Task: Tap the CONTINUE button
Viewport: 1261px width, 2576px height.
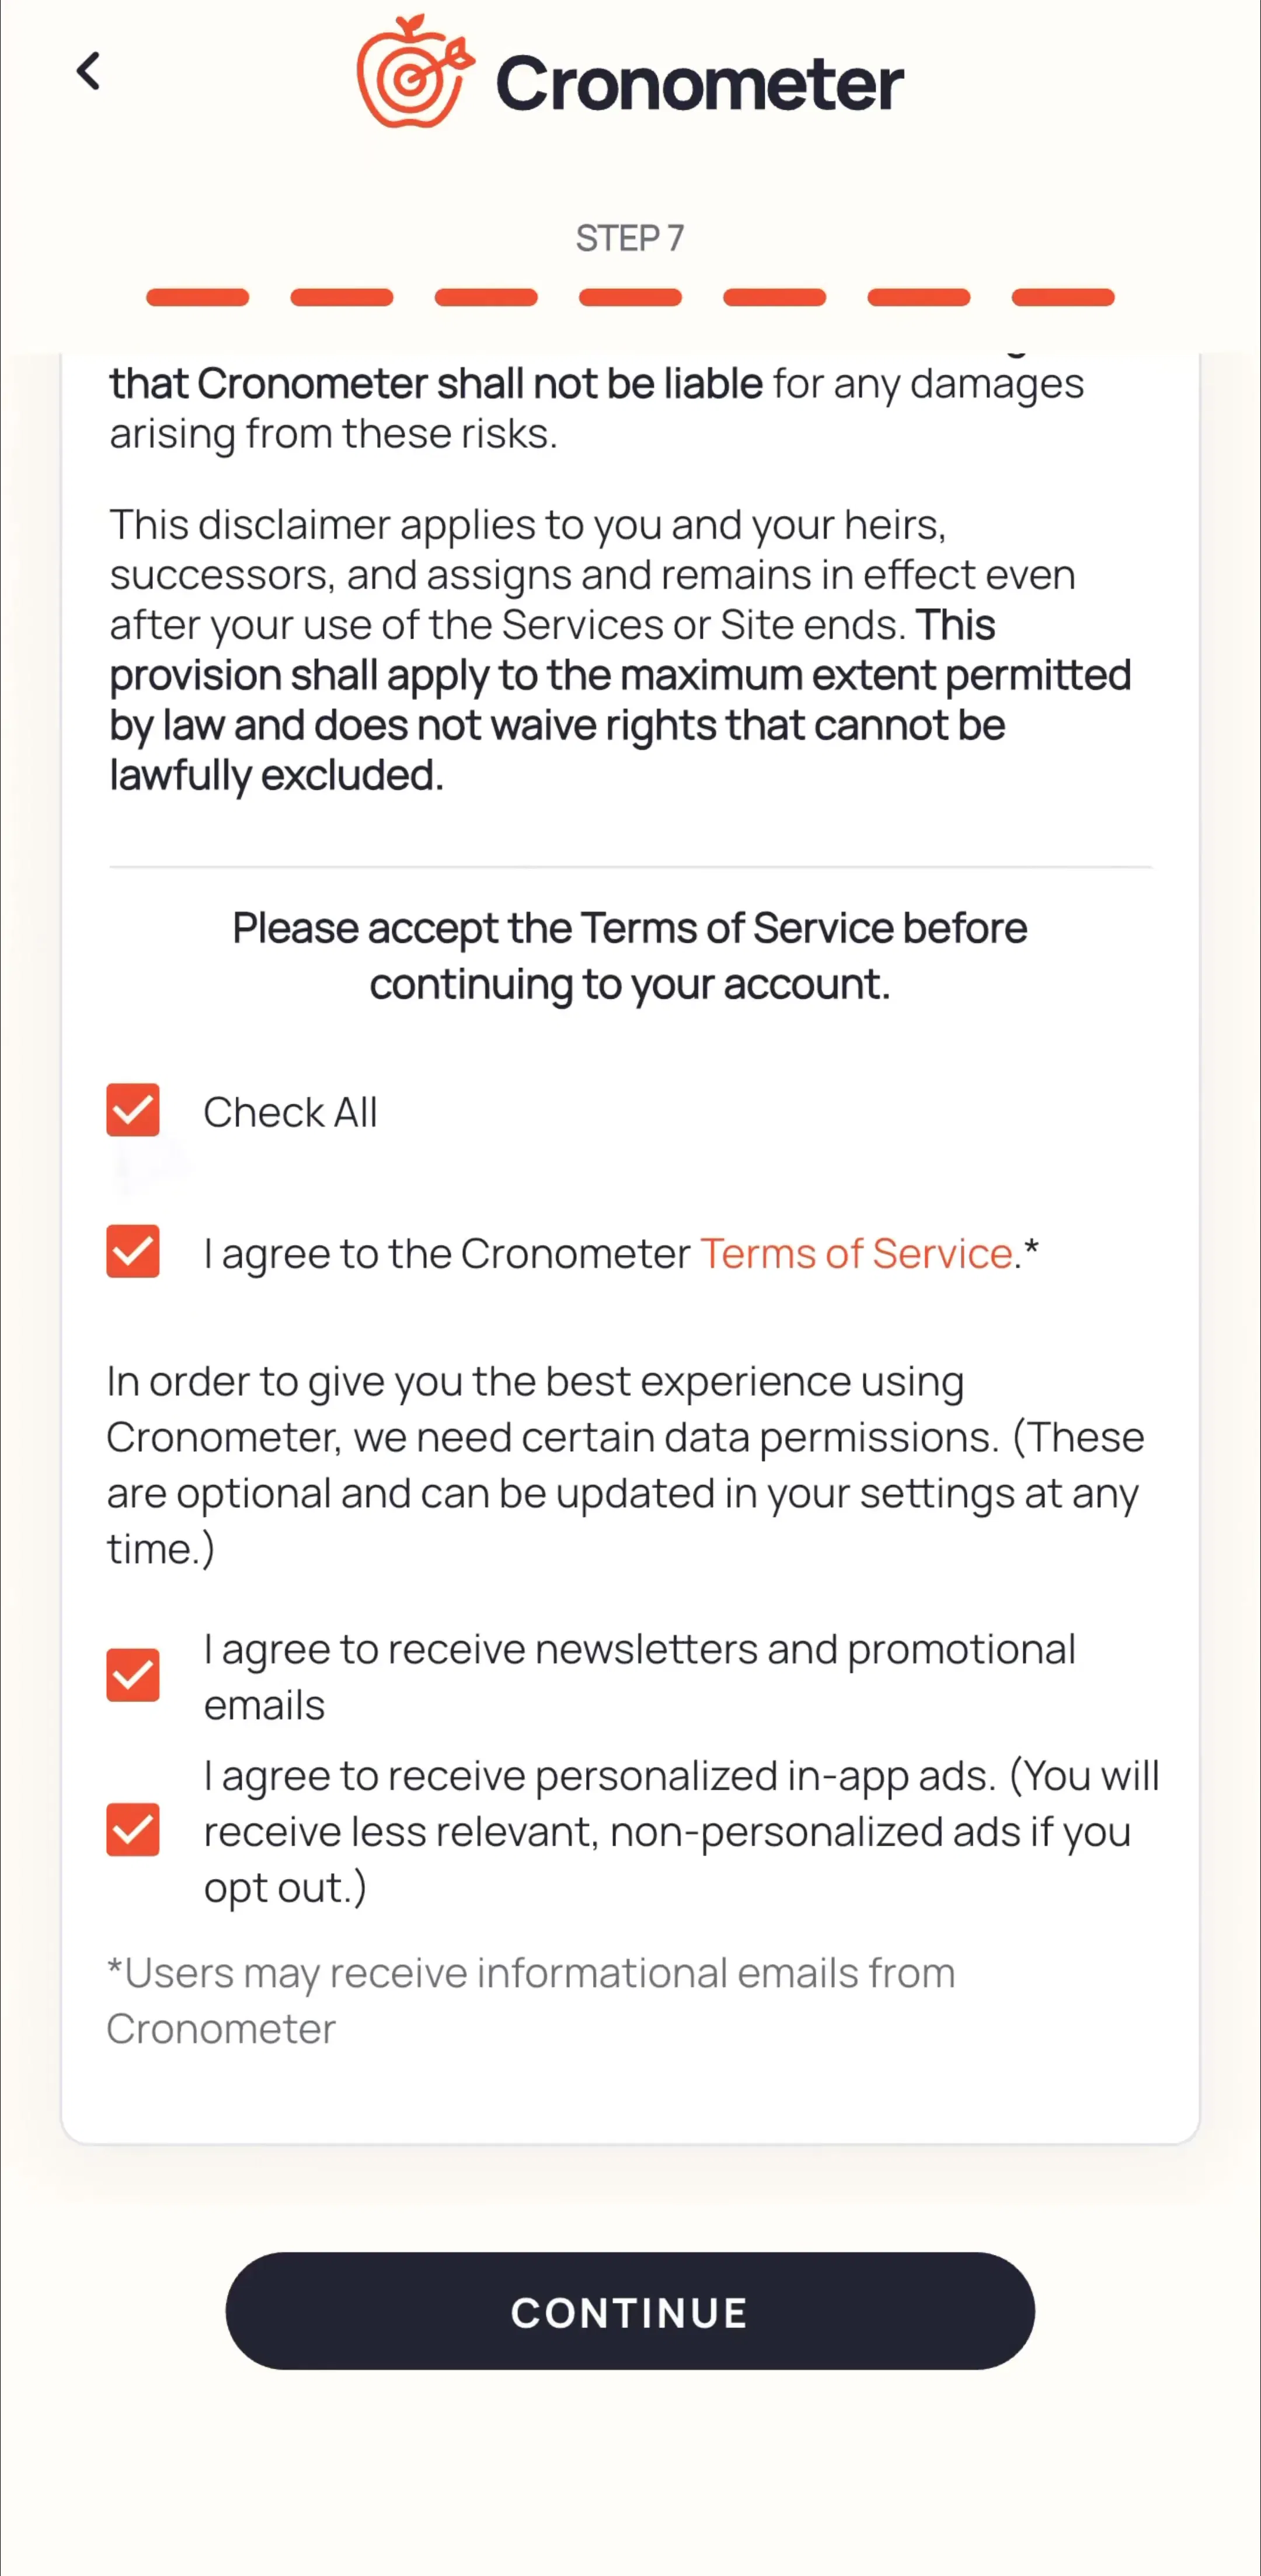Action: click(630, 2311)
